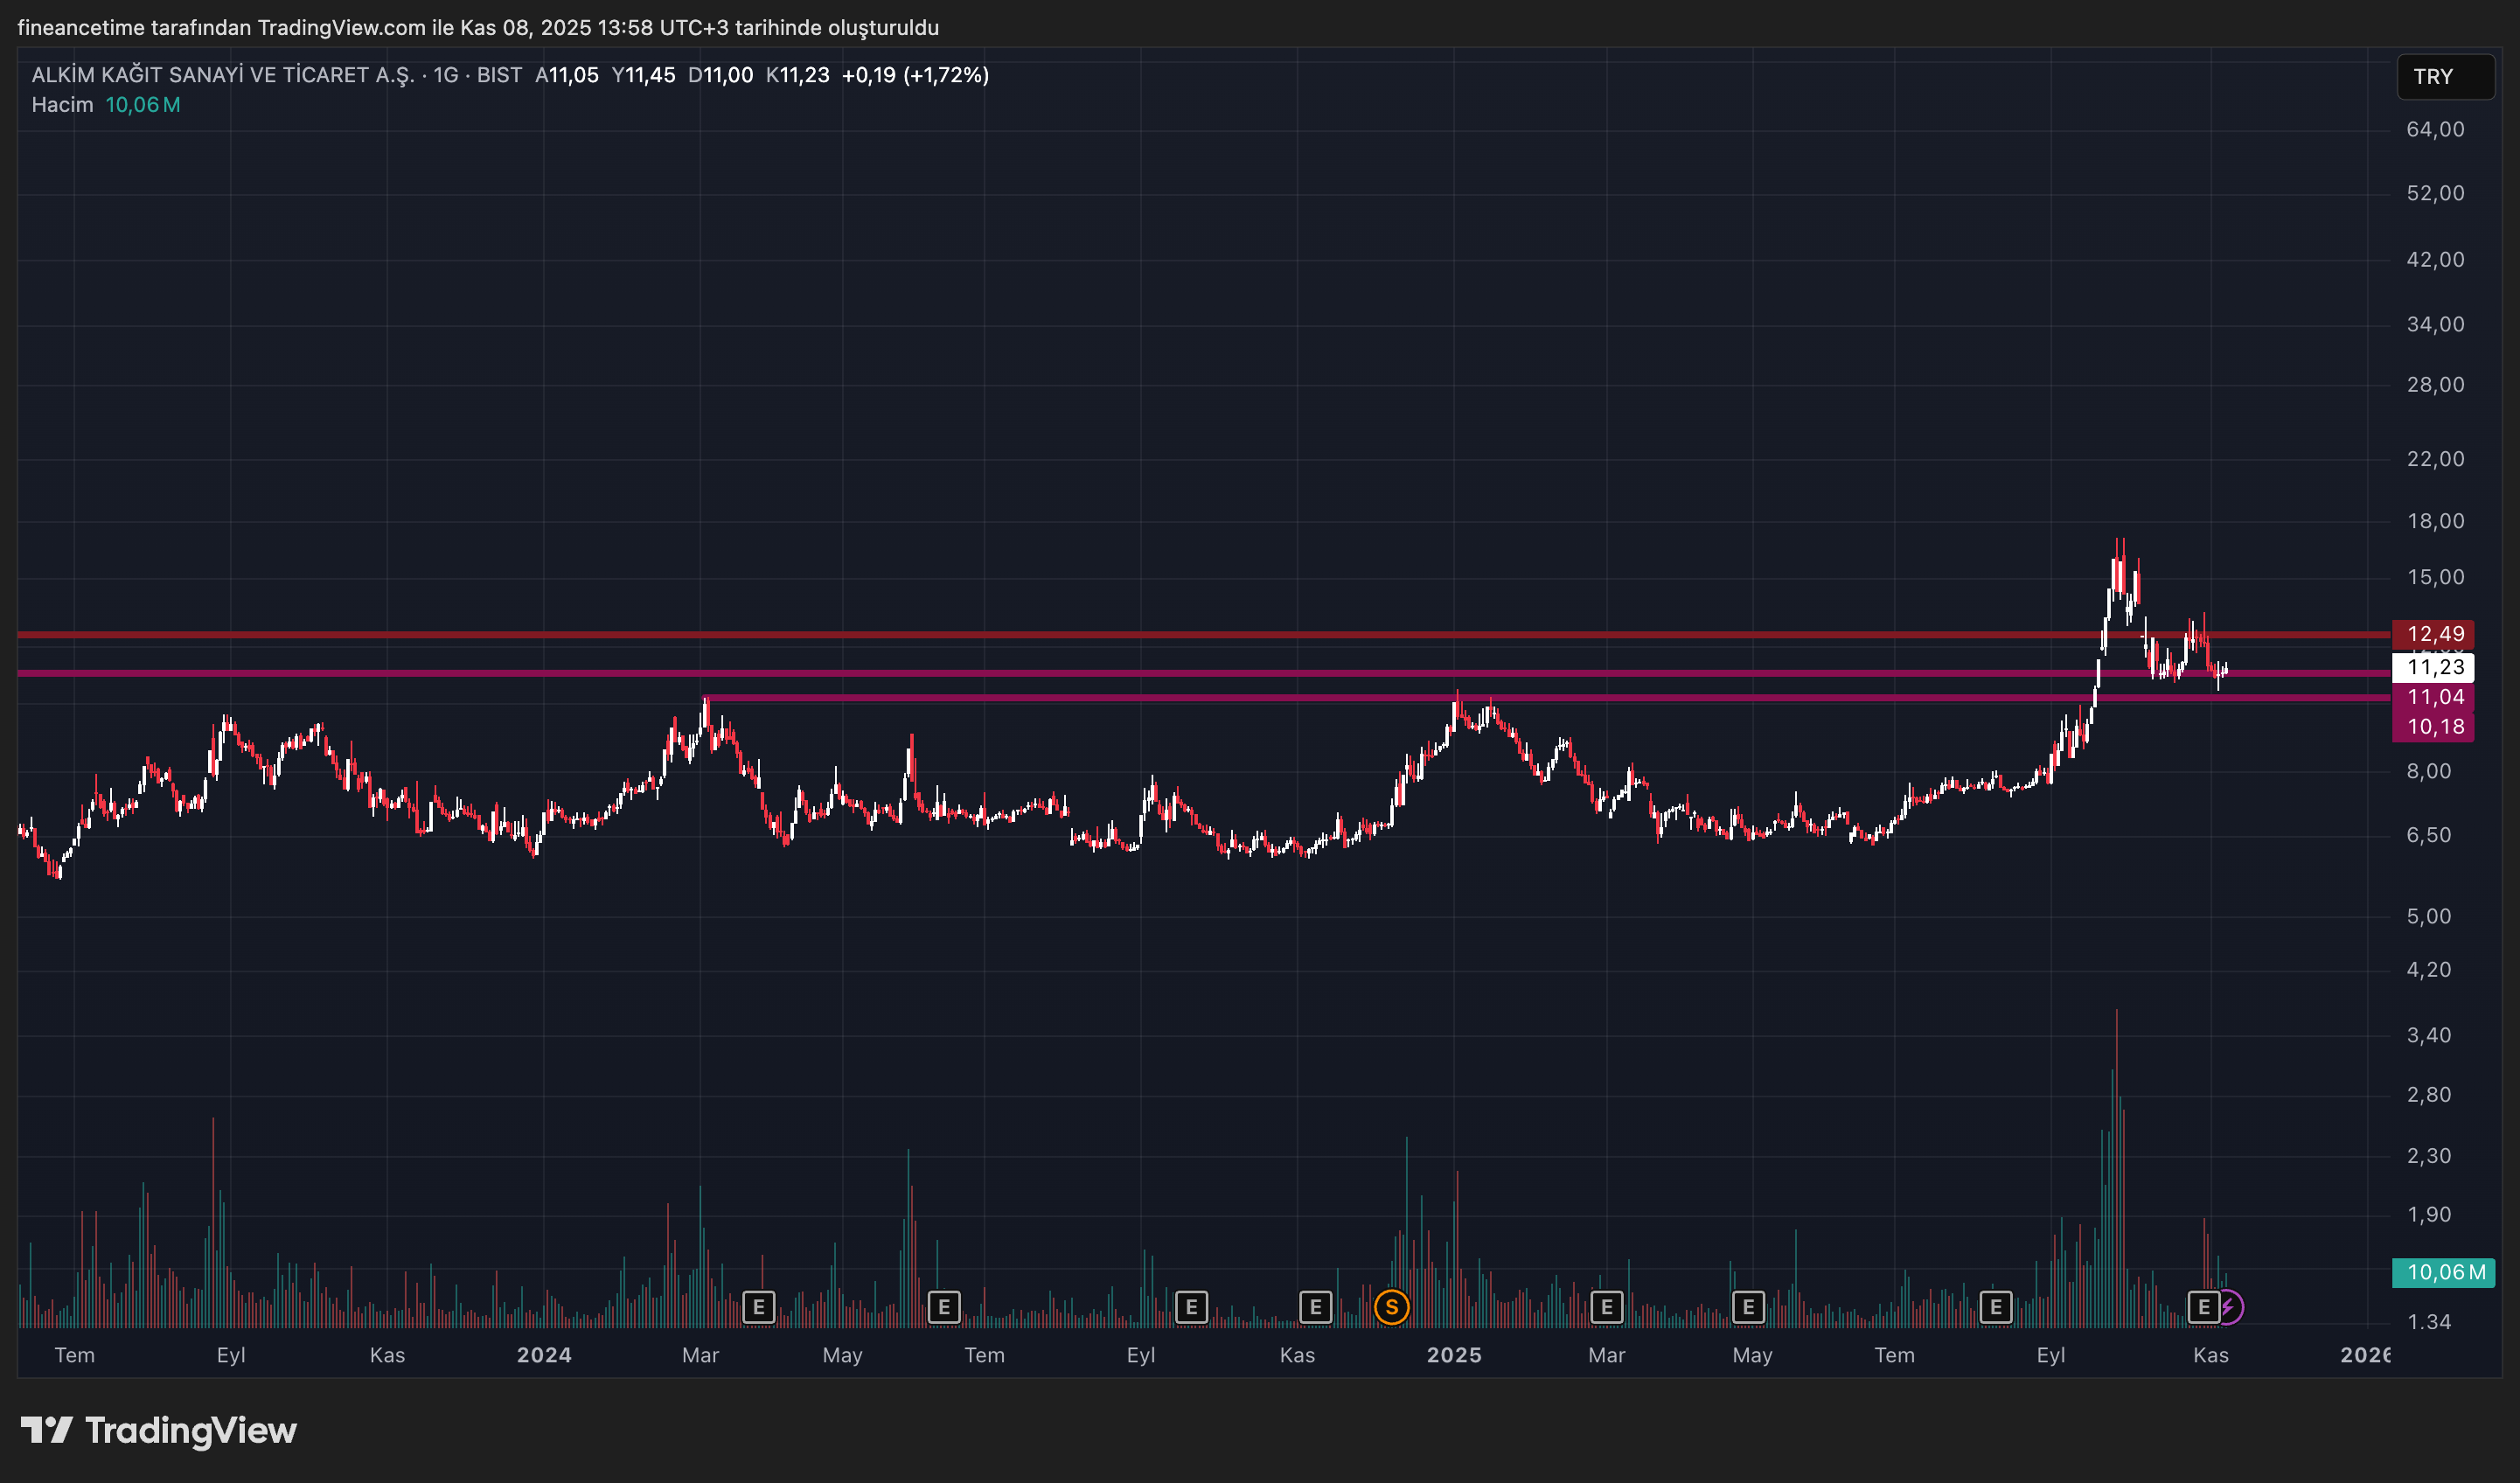
Task: Click the earnings E marker above Kas 2025
Action: pos(2203,1306)
